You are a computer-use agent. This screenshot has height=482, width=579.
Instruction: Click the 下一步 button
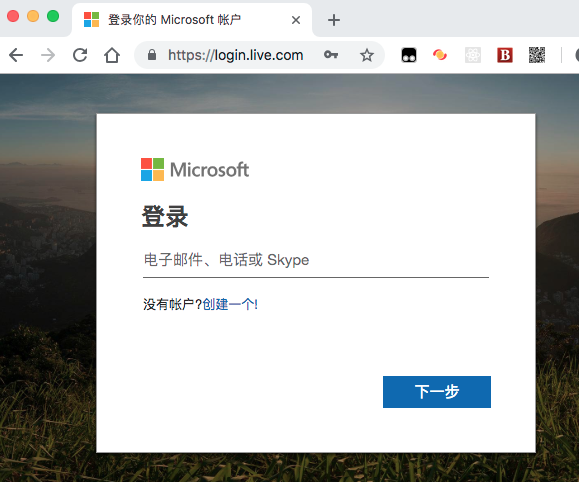[x=437, y=392]
